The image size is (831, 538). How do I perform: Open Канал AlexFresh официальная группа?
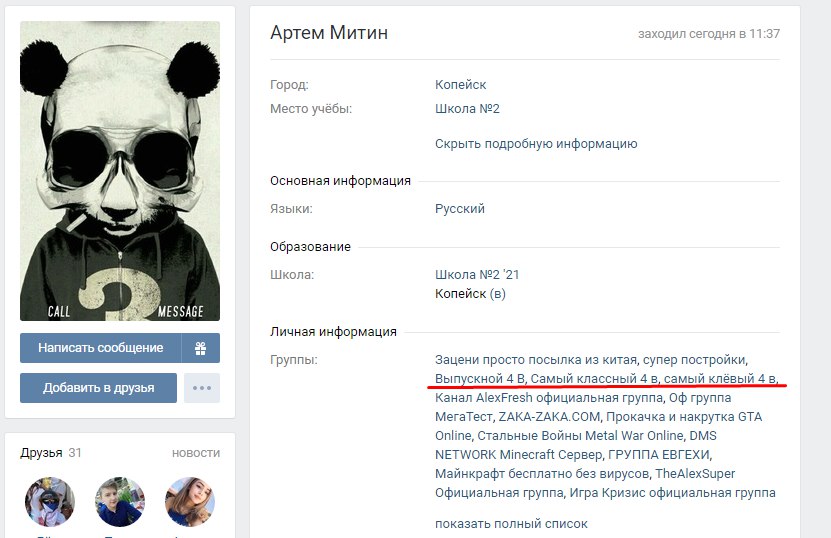point(549,398)
